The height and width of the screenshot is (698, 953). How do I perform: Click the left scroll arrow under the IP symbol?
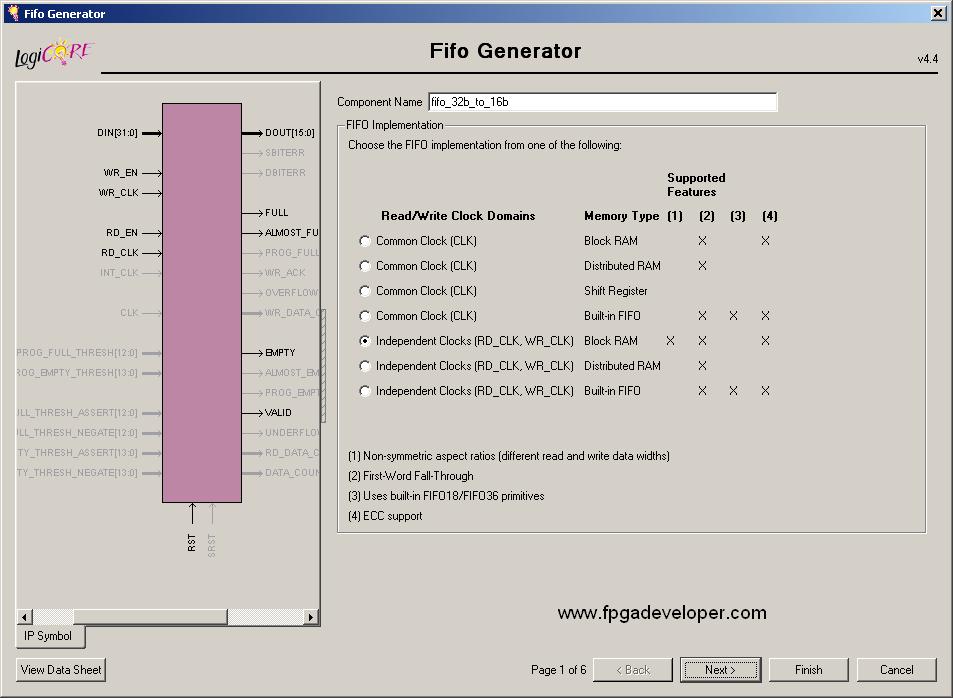tap(23, 617)
